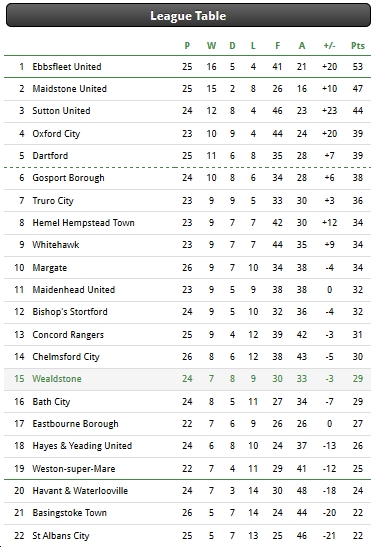Screen dimensions: 374x547
Task: Select the Maidstone United row
Action: (x=187, y=89)
